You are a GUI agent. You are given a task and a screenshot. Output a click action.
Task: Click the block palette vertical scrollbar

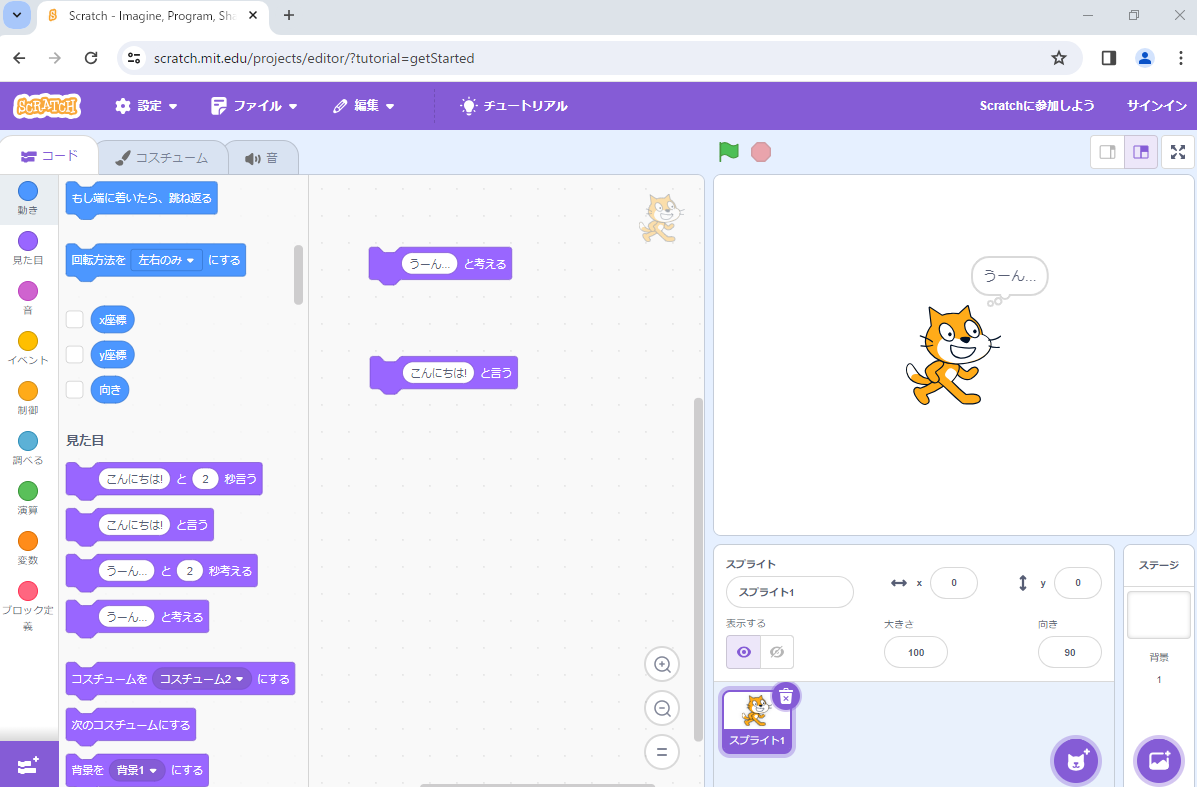pos(298,275)
